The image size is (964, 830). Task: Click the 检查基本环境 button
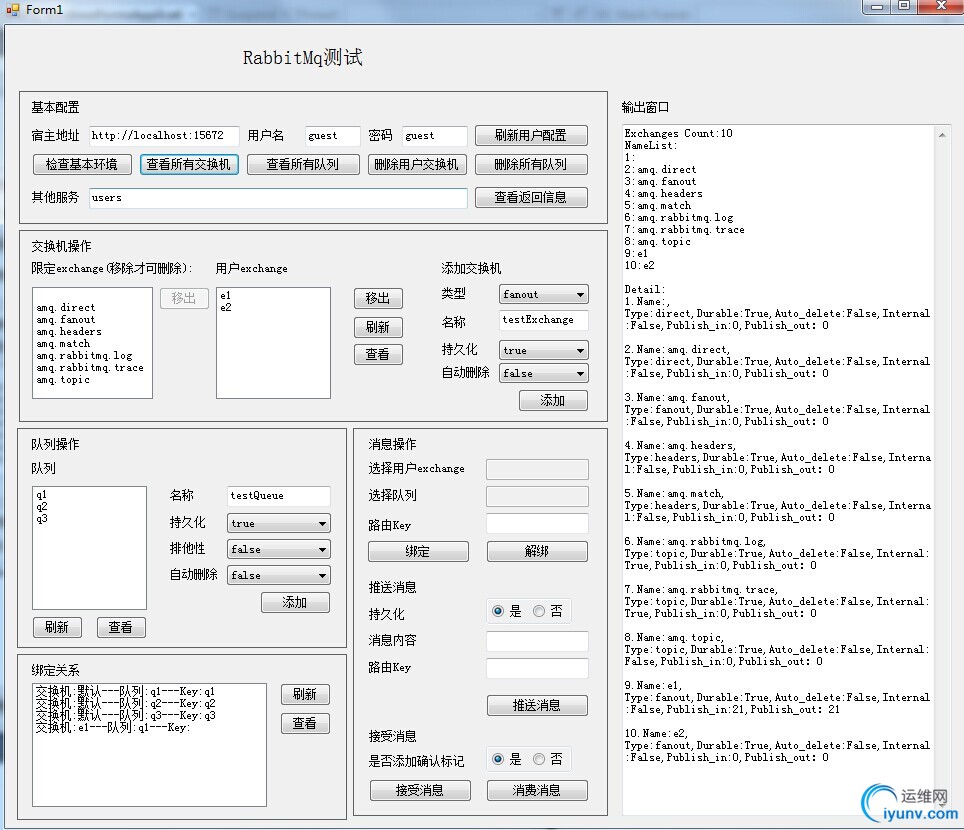pyautogui.click(x=82, y=164)
